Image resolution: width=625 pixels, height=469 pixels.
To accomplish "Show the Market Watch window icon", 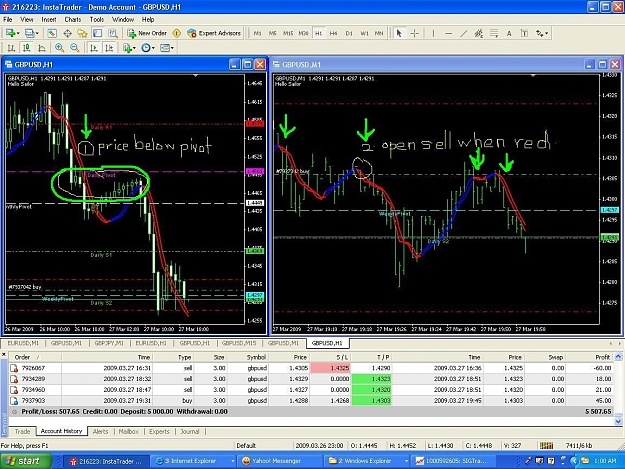I will pos(52,33).
